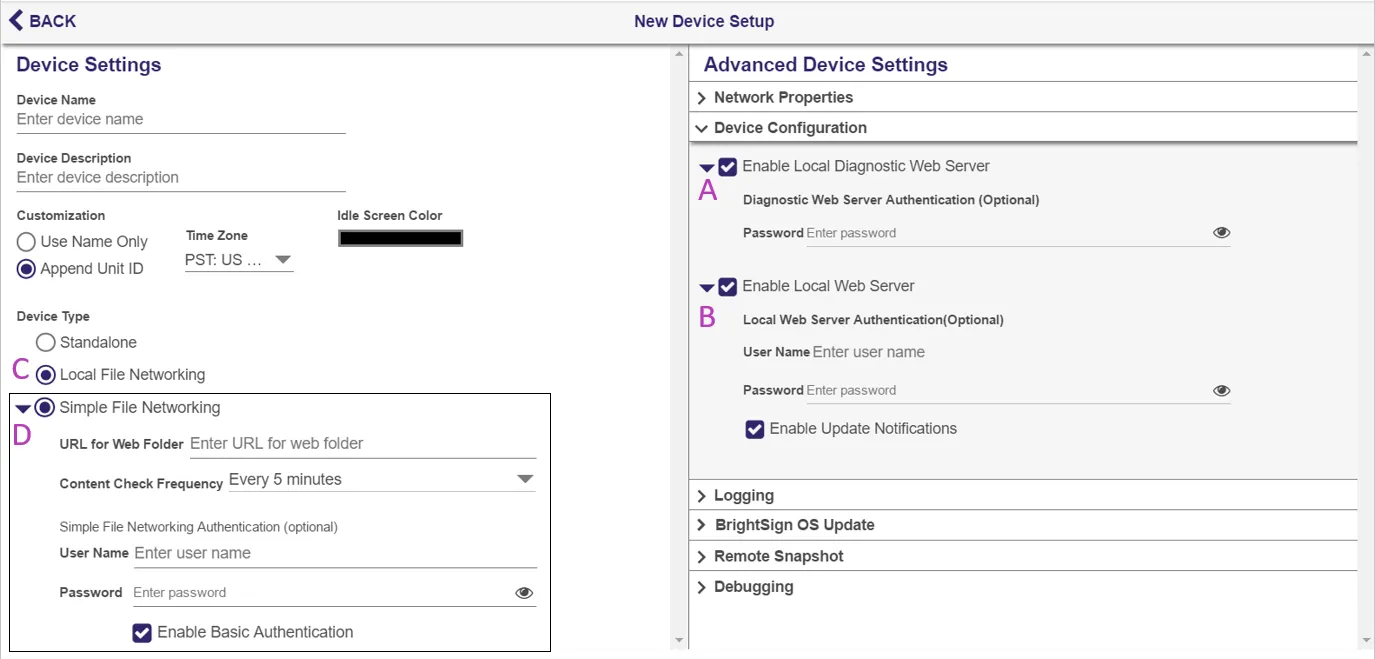This screenshot has width=1375, height=659.
Task: Uncheck Enable Local Web Server
Action: [x=728, y=287]
